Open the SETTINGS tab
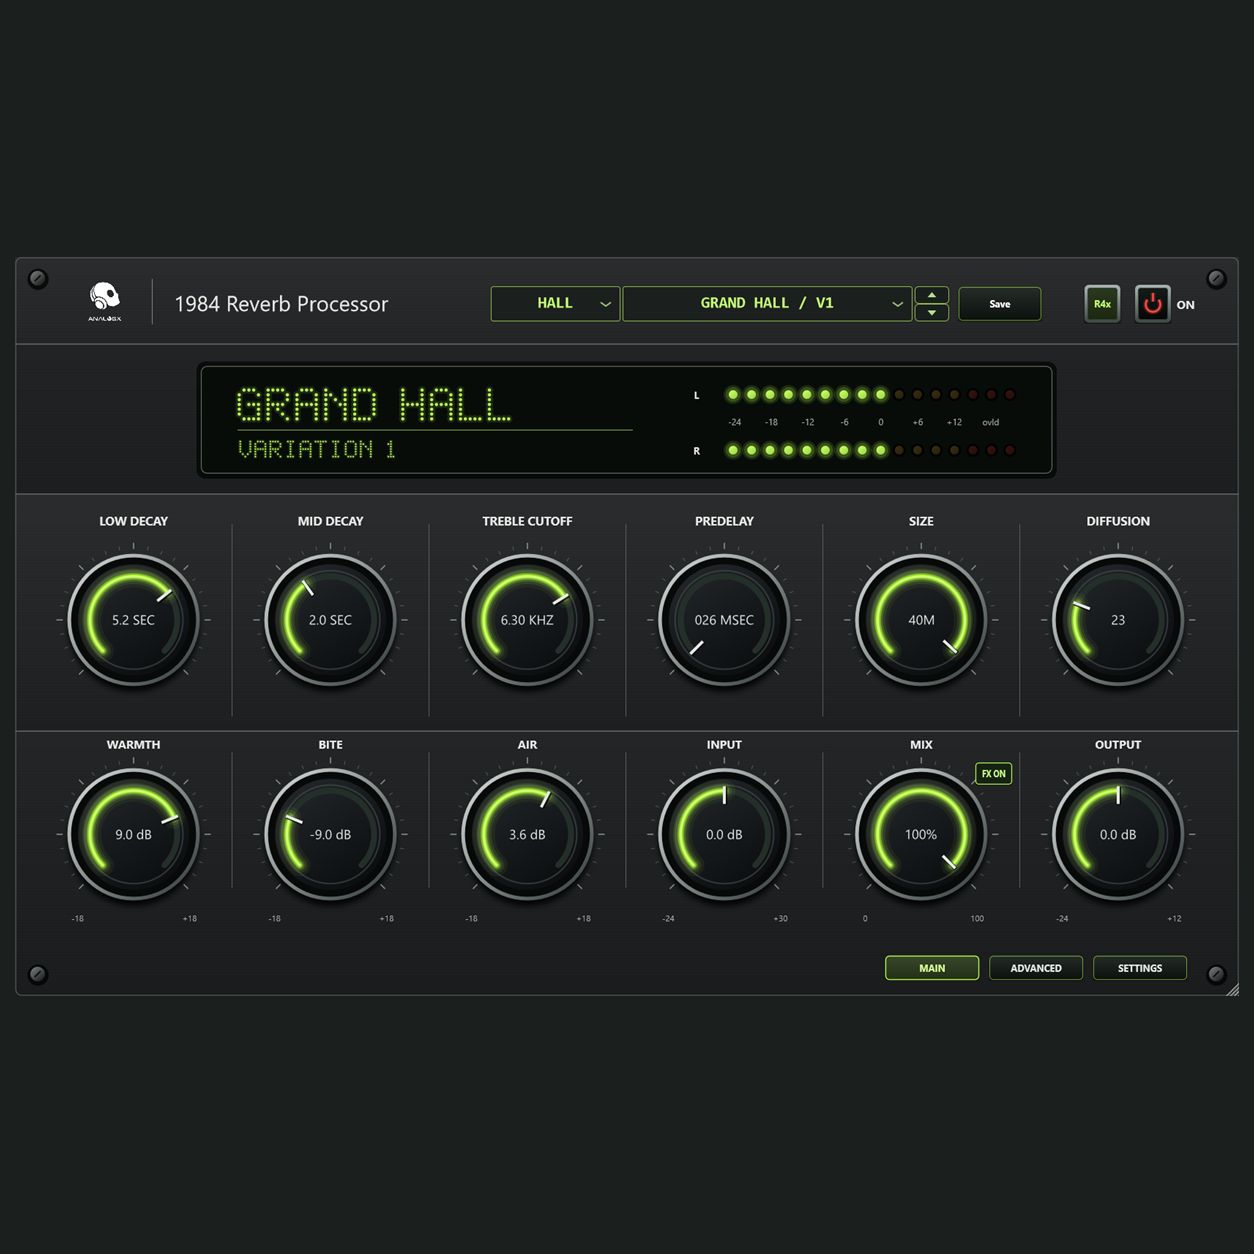This screenshot has width=1254, height=1254. [x=1140, y=968]
